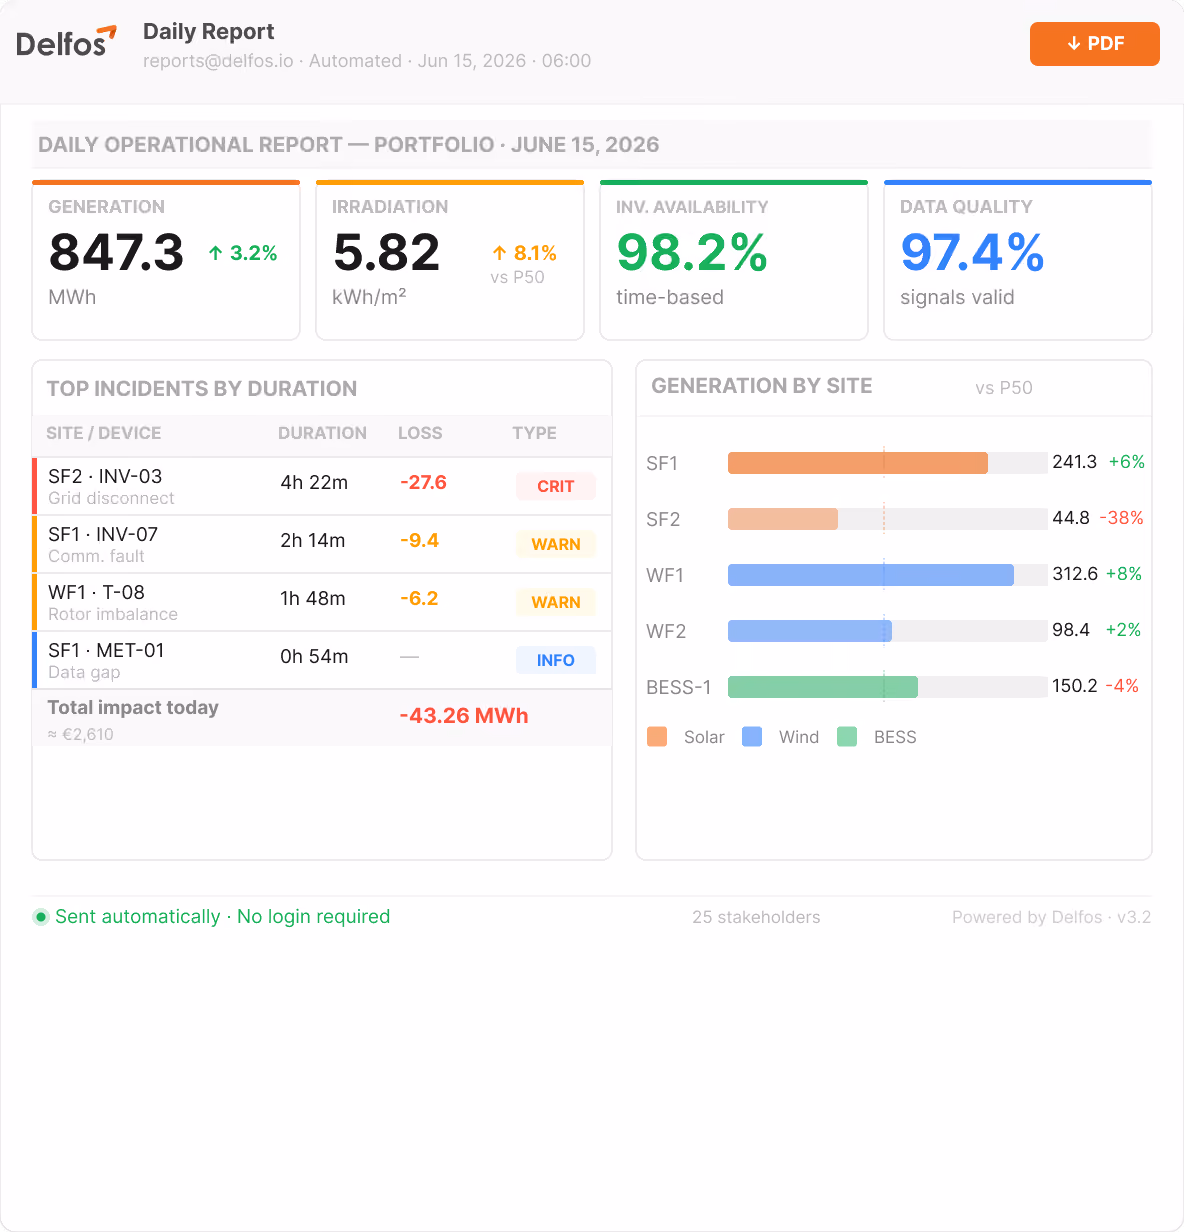Click the 312.6 generation value
Viewport: 1184px width, 1232px height.
click(1075, 574)
